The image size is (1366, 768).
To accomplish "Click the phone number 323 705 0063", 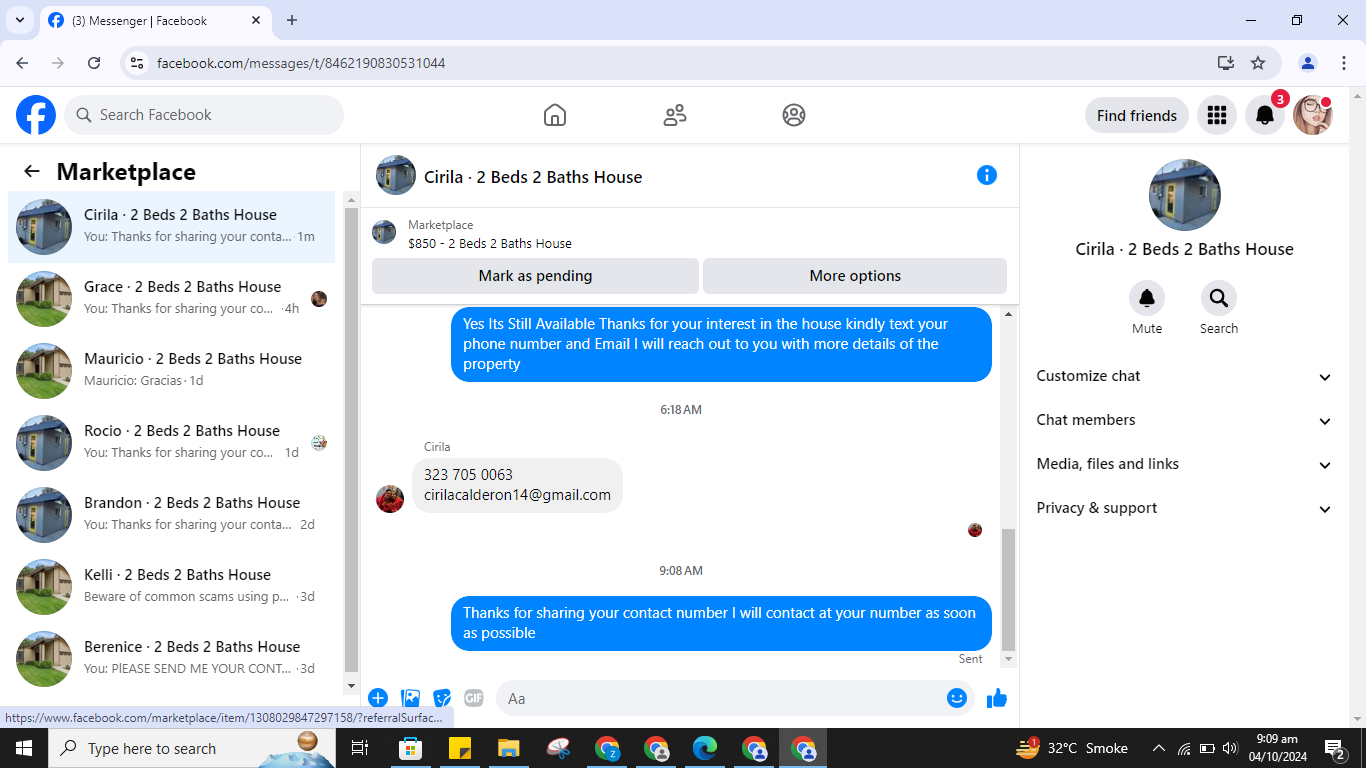I will (468, 475).
